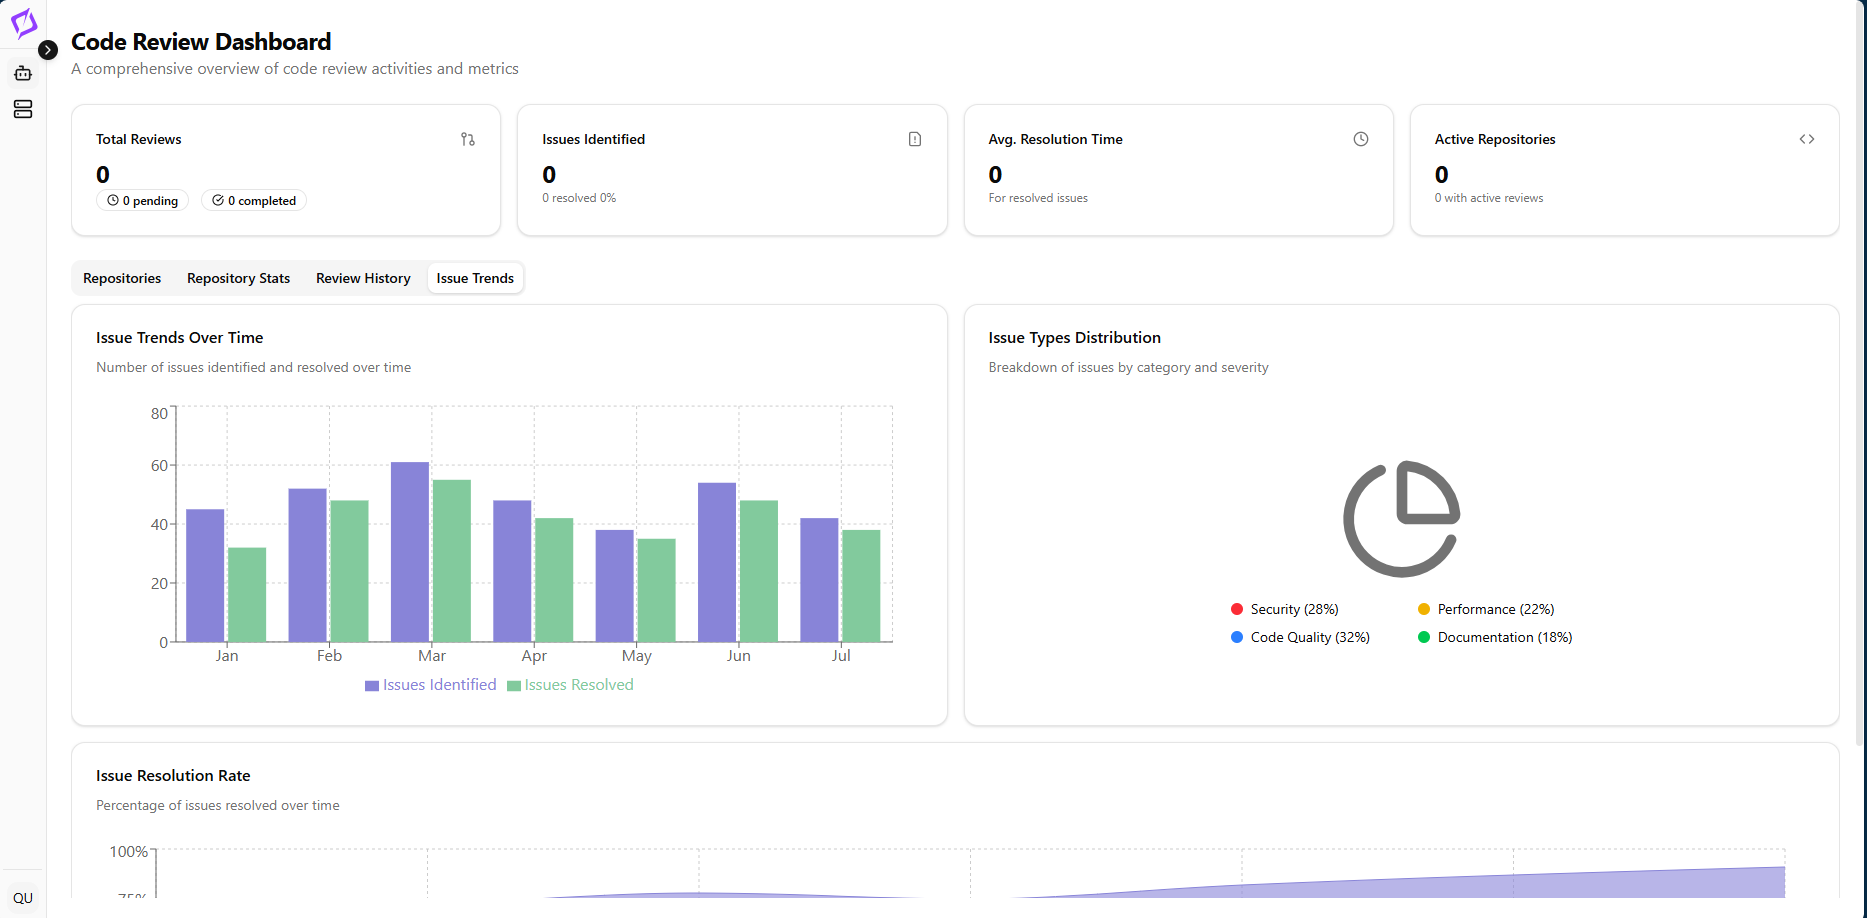The width and height of the screenshot is (1867, 918).
Task: Click the 'For resolved issues' text
Action: (1038, 198)
